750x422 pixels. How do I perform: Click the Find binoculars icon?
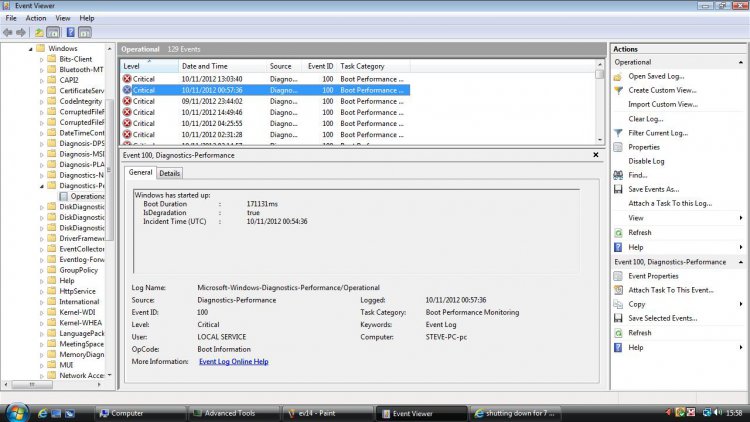point(619,175)
